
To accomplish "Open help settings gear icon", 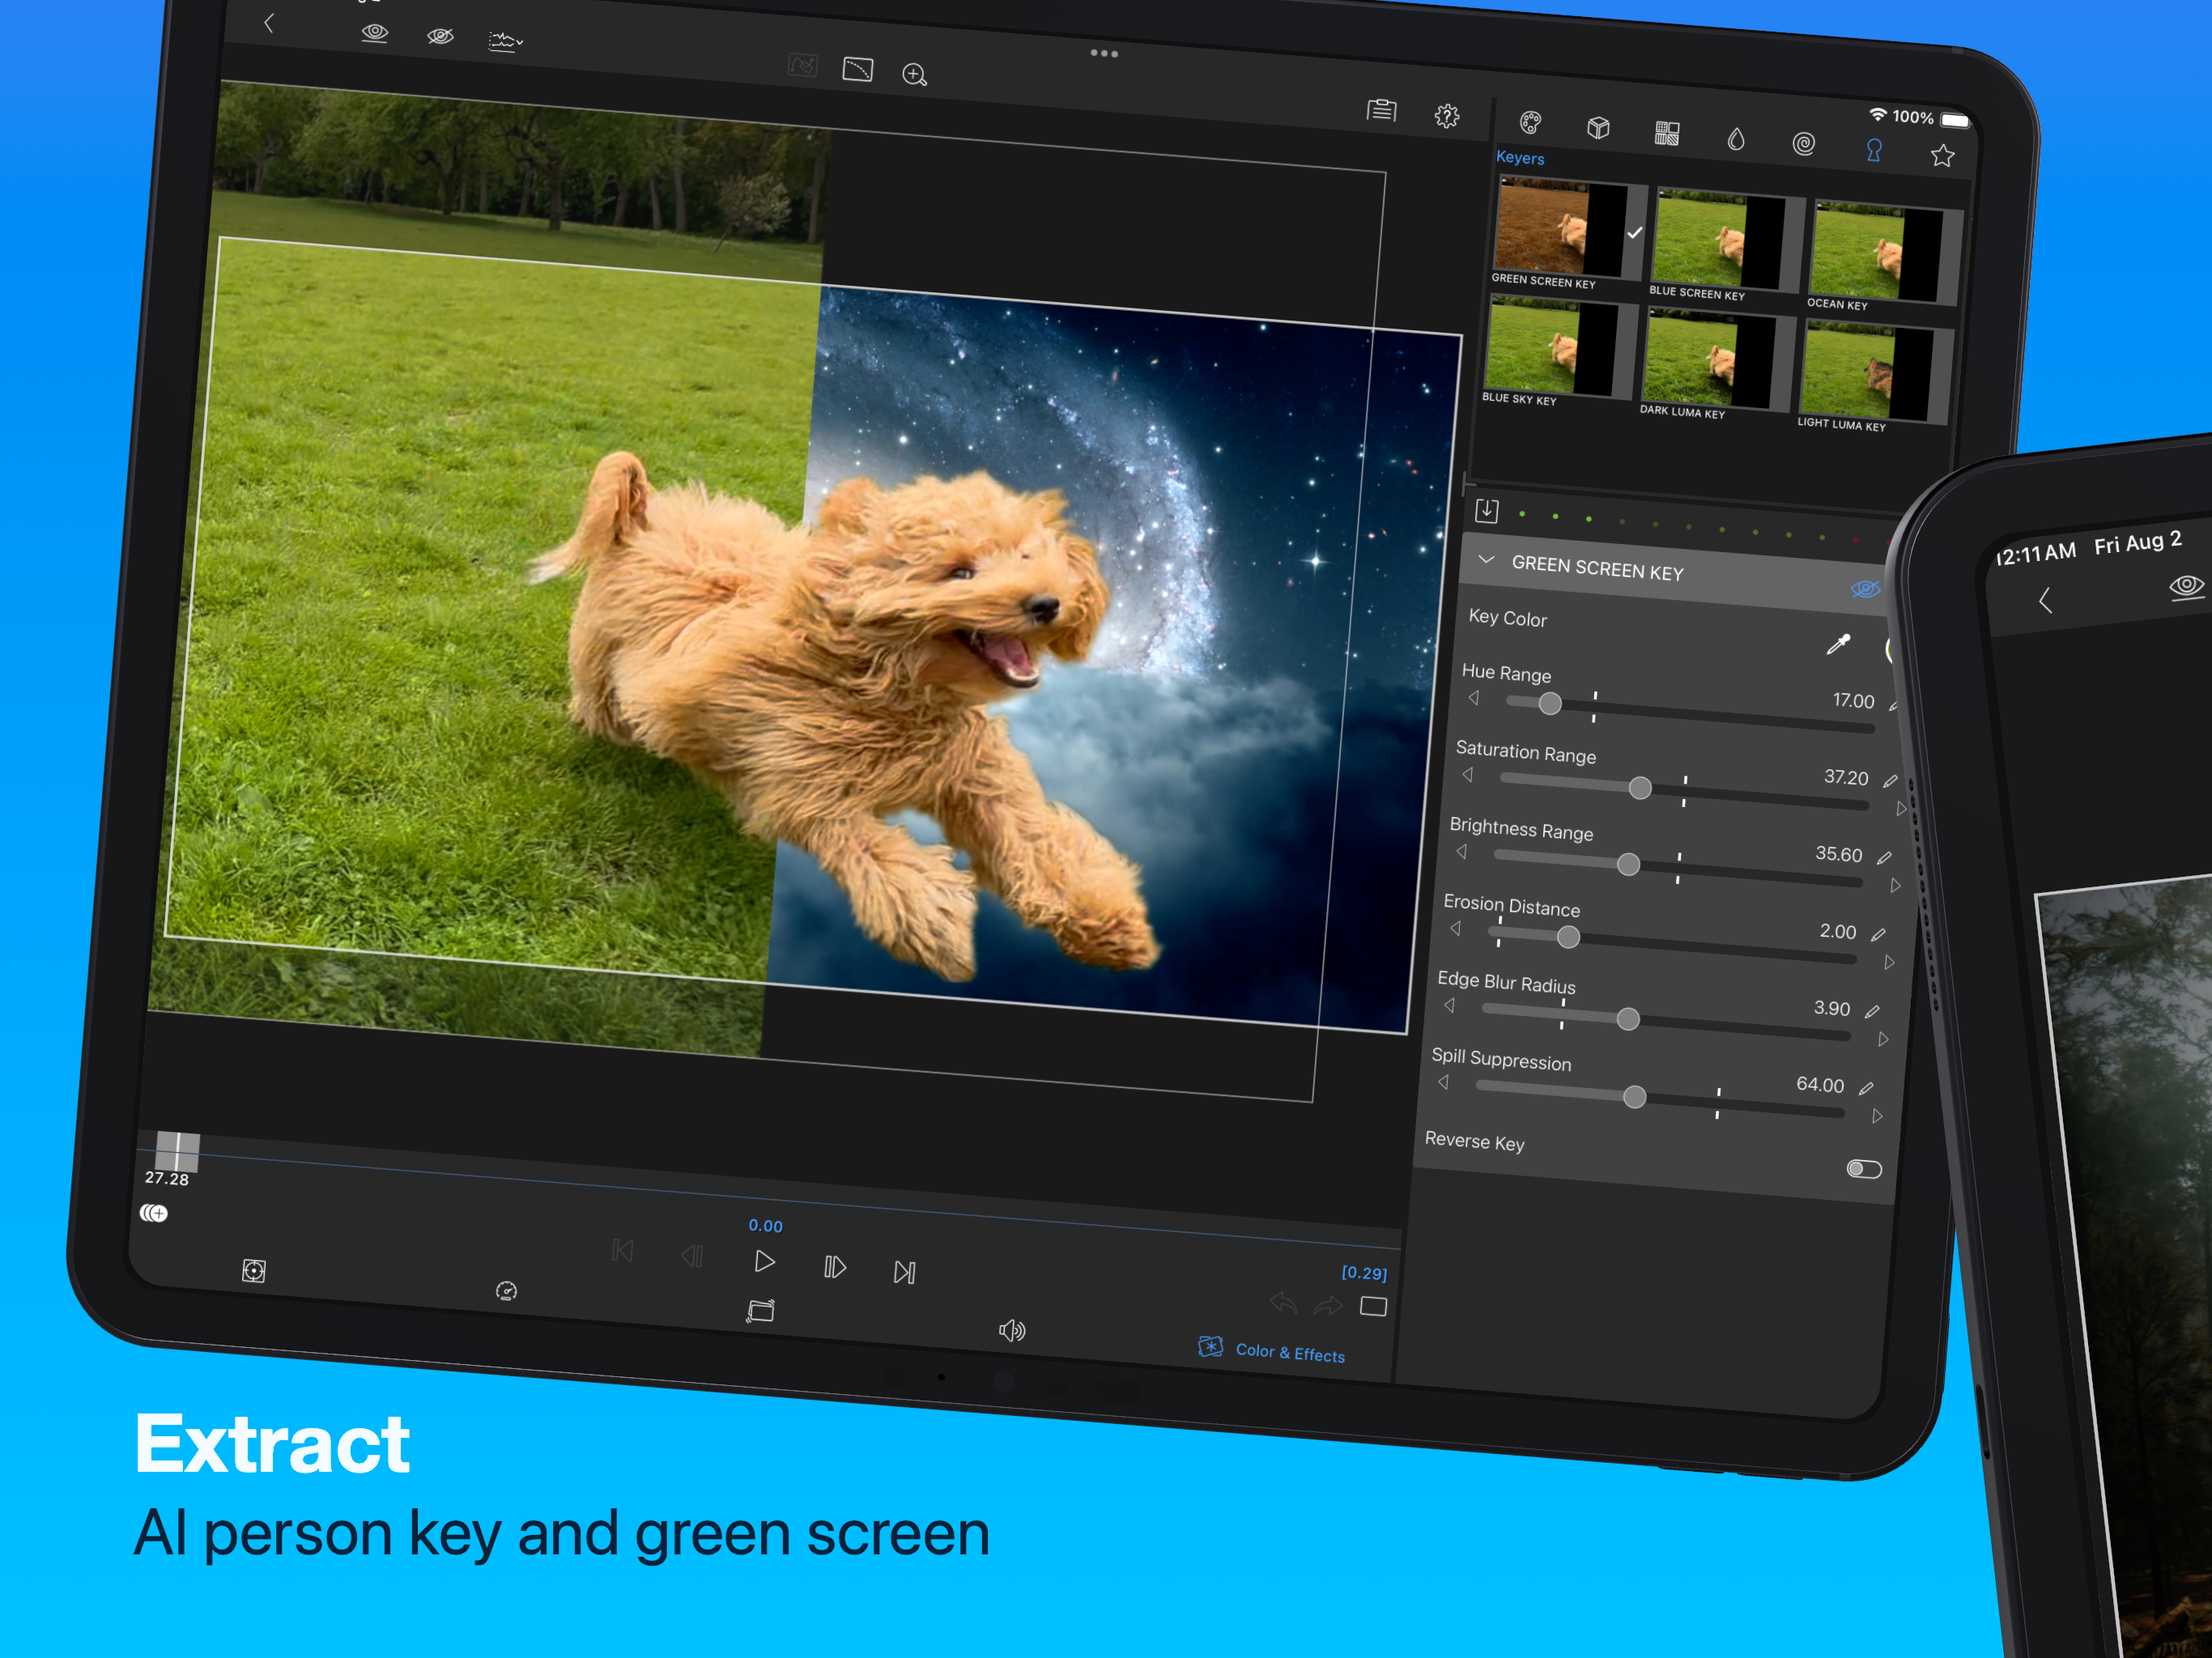I will [x=1447, y=117].
